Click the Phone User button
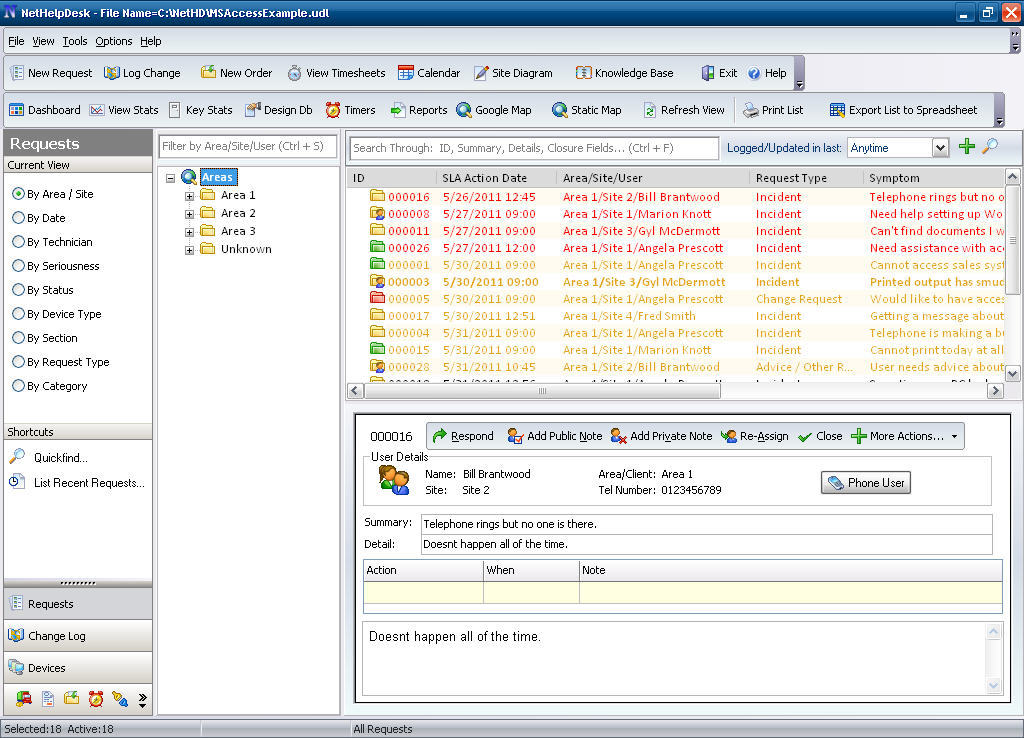Viewport: 1024px width, 738px height. point(866,483)
